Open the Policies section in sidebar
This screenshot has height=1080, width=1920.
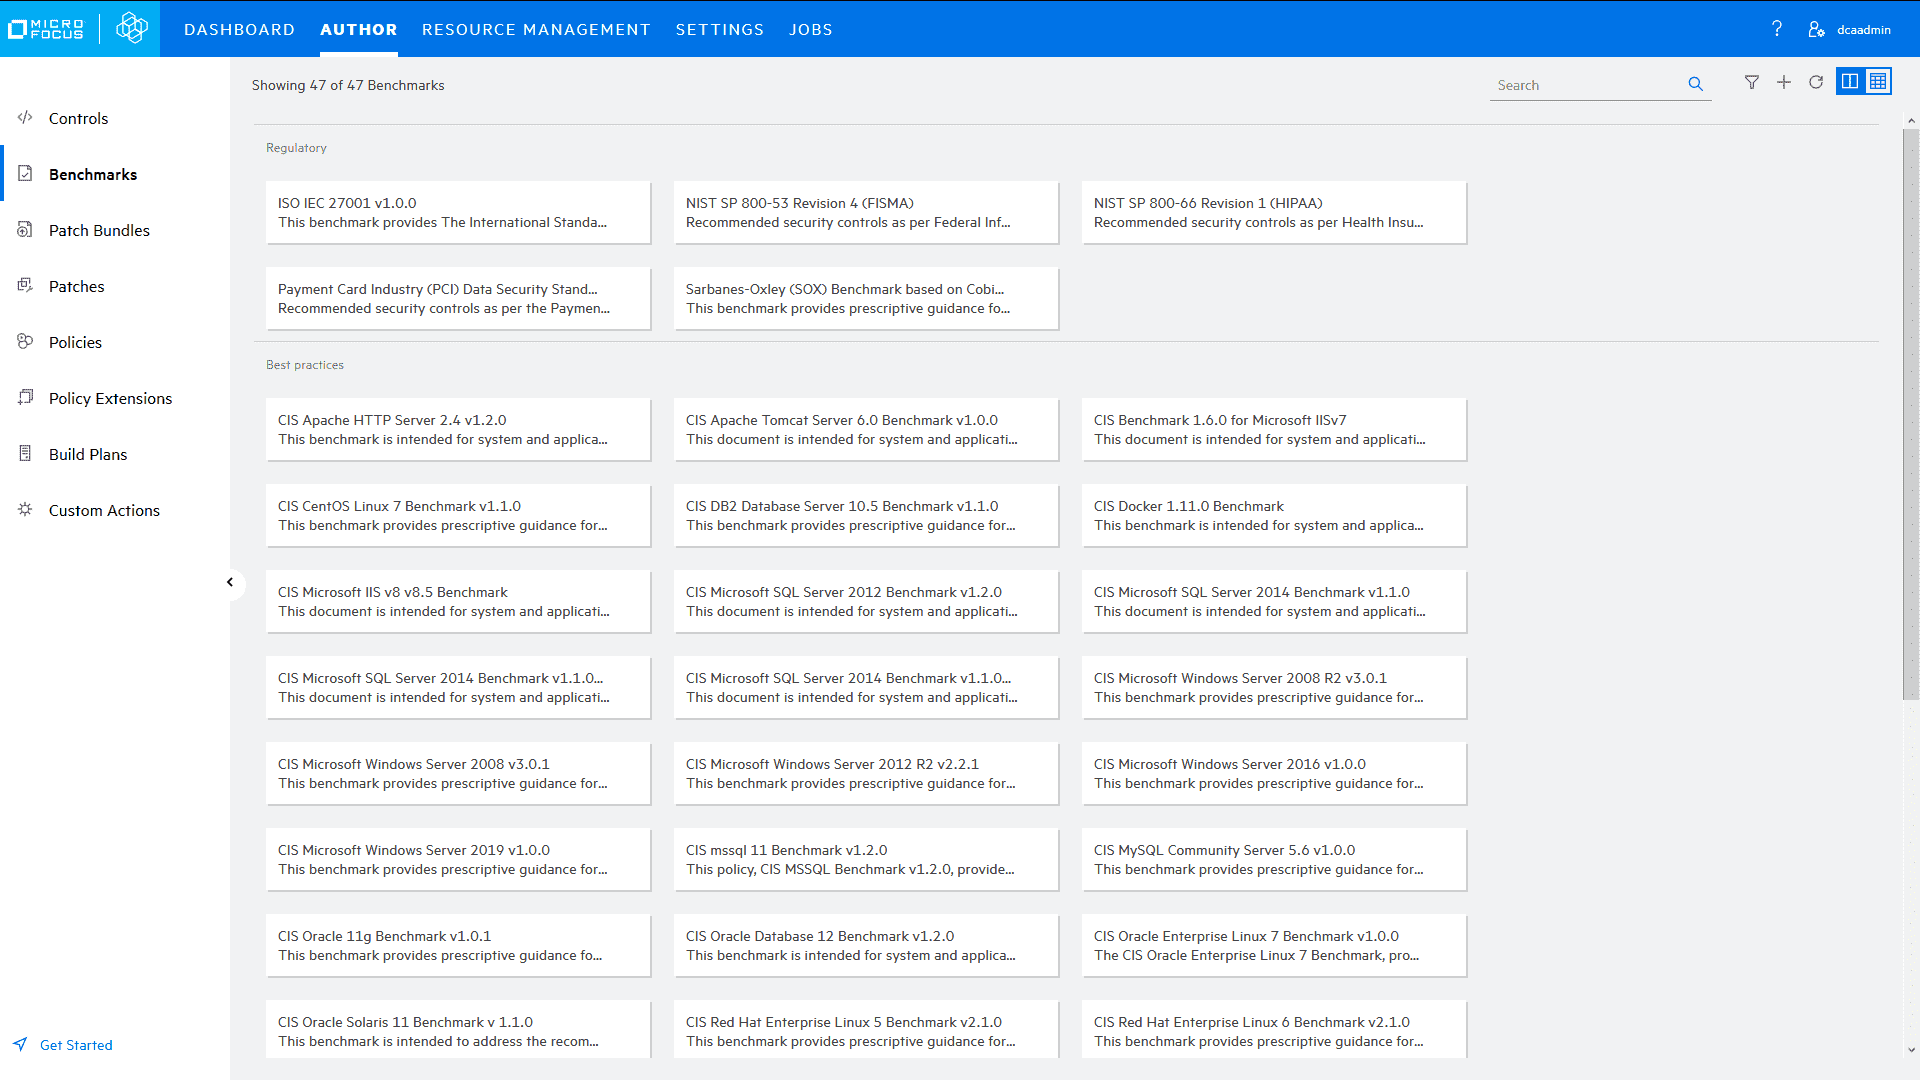point(75,342)
